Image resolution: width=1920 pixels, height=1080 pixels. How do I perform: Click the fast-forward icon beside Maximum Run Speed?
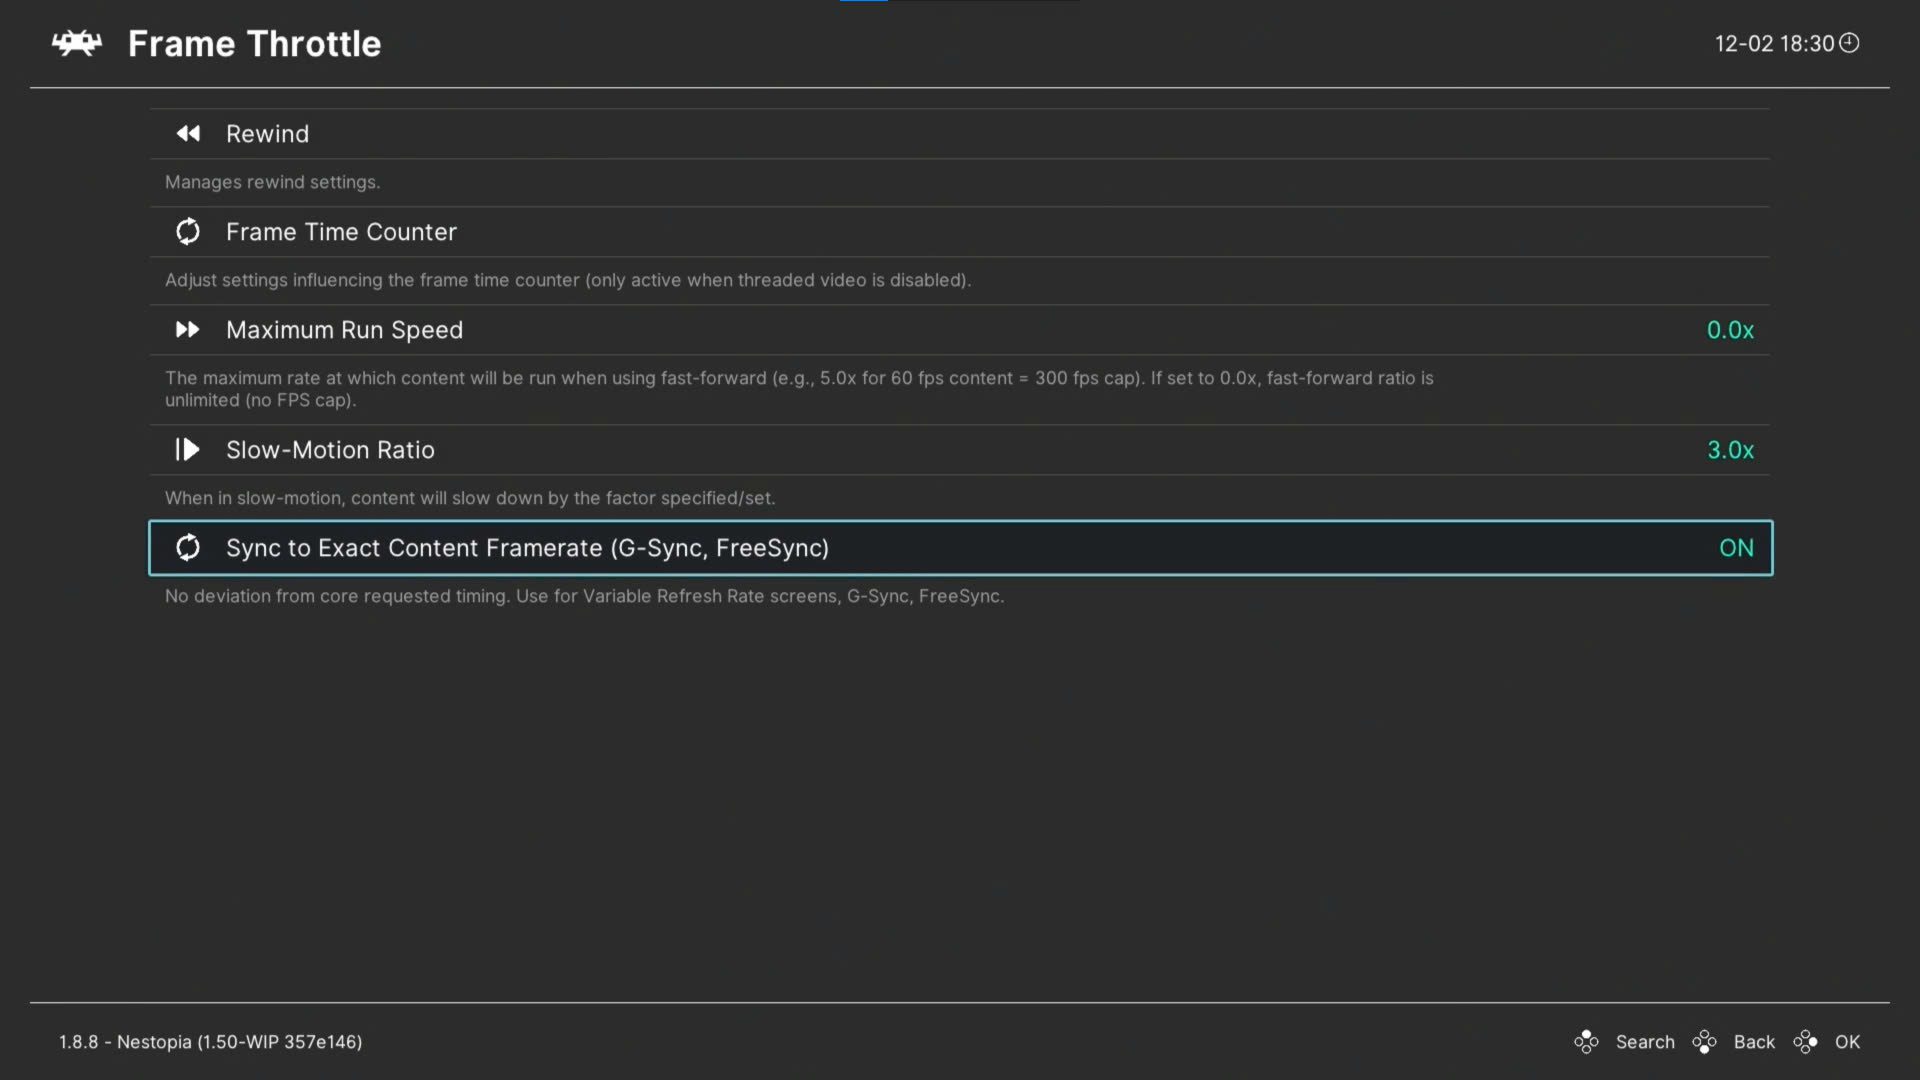tap(188, 330)
